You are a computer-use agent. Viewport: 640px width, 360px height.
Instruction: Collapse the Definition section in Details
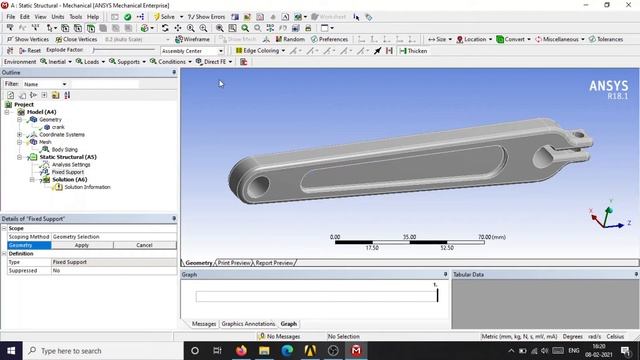coord(4,254)
